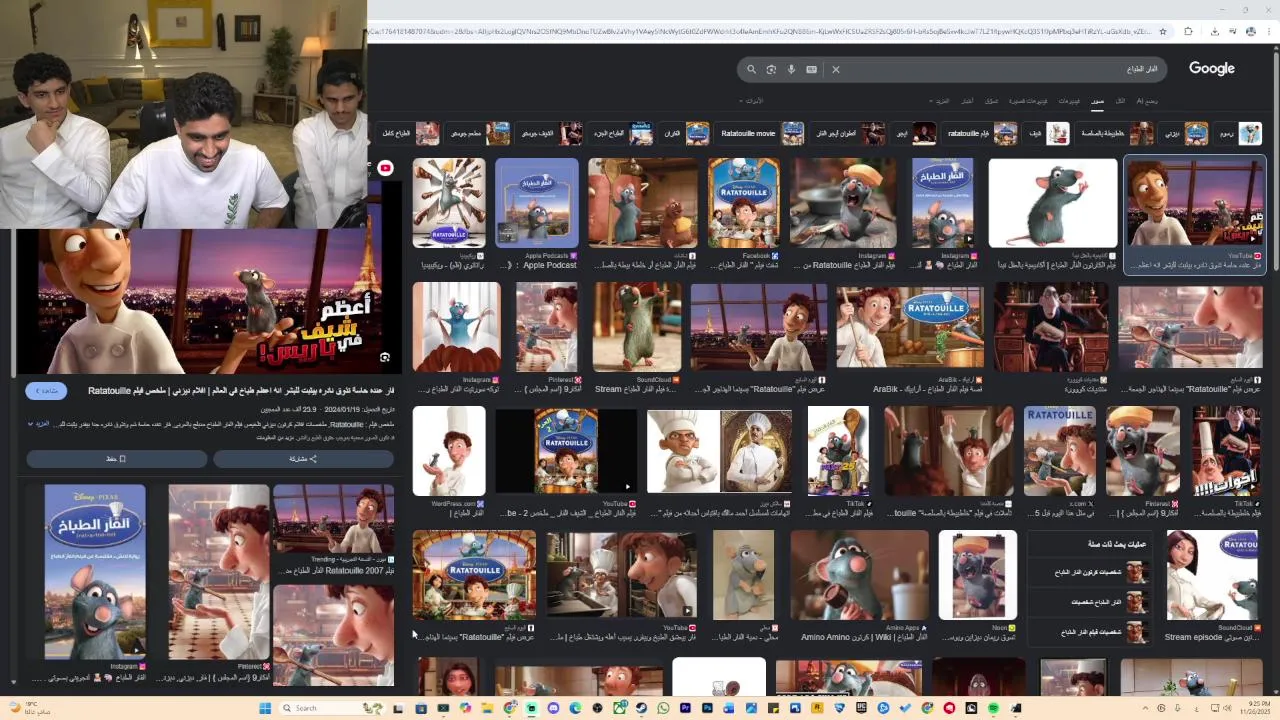Image resolution: width=1280 pixels, height=720 pixels.
Task: Open Spotify from the taskbar
Action: pos(993,708)
